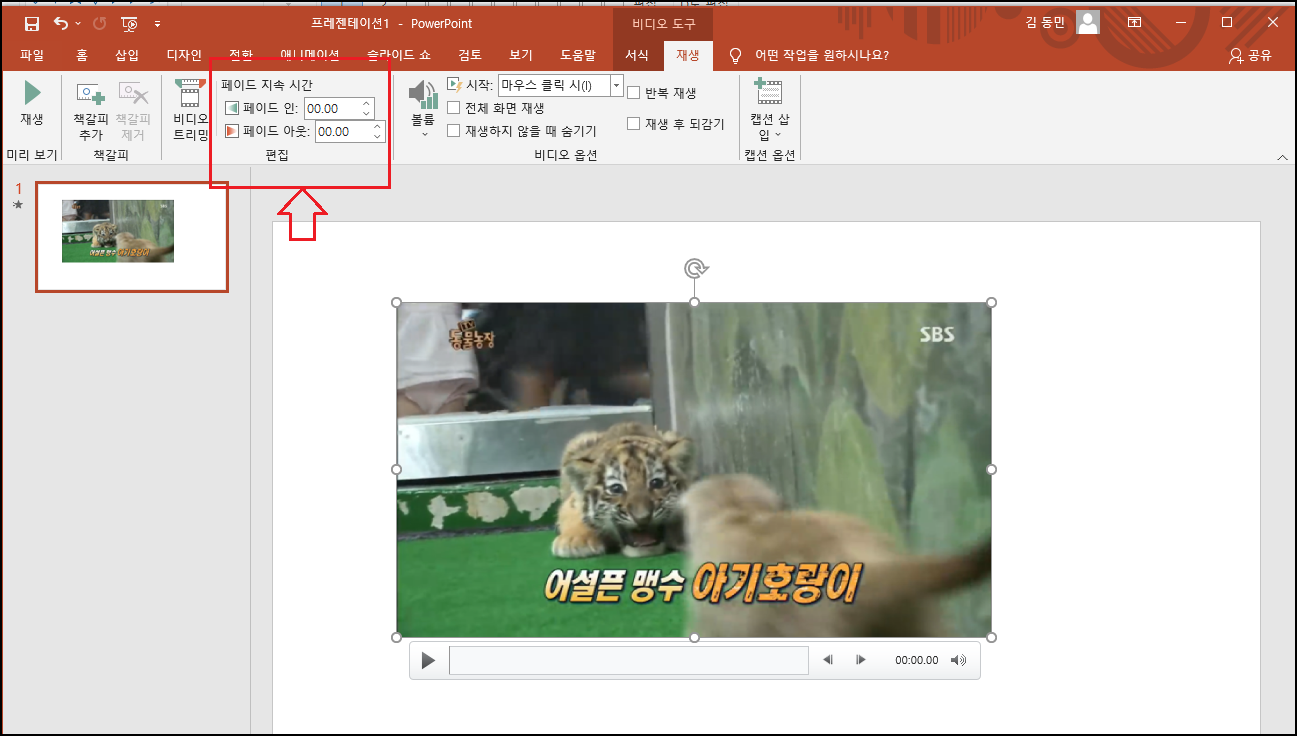
Task: Click the lightbulb Tell Me icon
Action: pyautogui.click(x=736, y=55)
